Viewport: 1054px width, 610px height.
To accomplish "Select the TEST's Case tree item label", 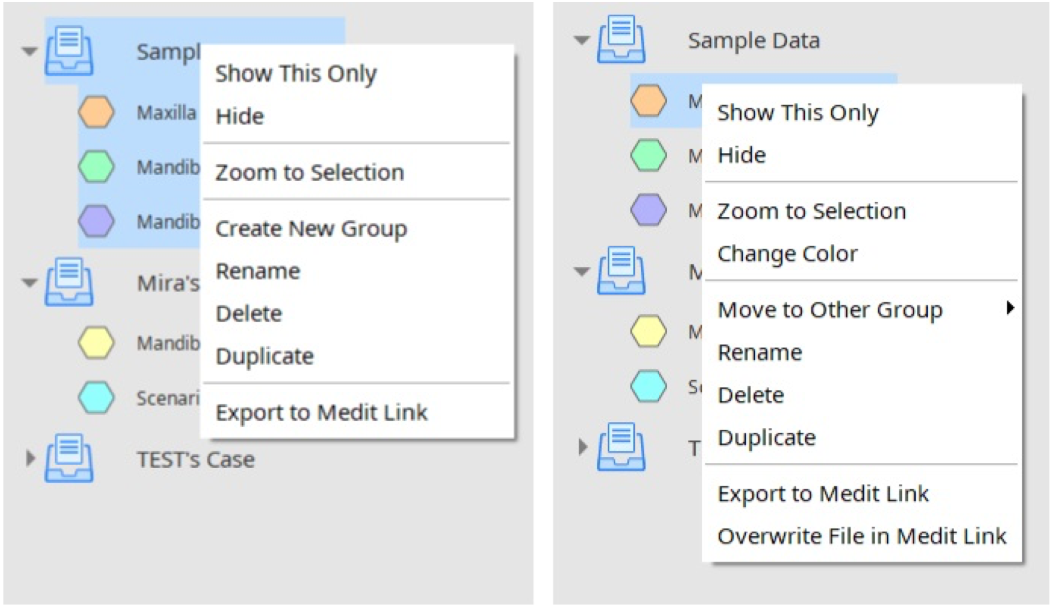I will pos(196,459).
